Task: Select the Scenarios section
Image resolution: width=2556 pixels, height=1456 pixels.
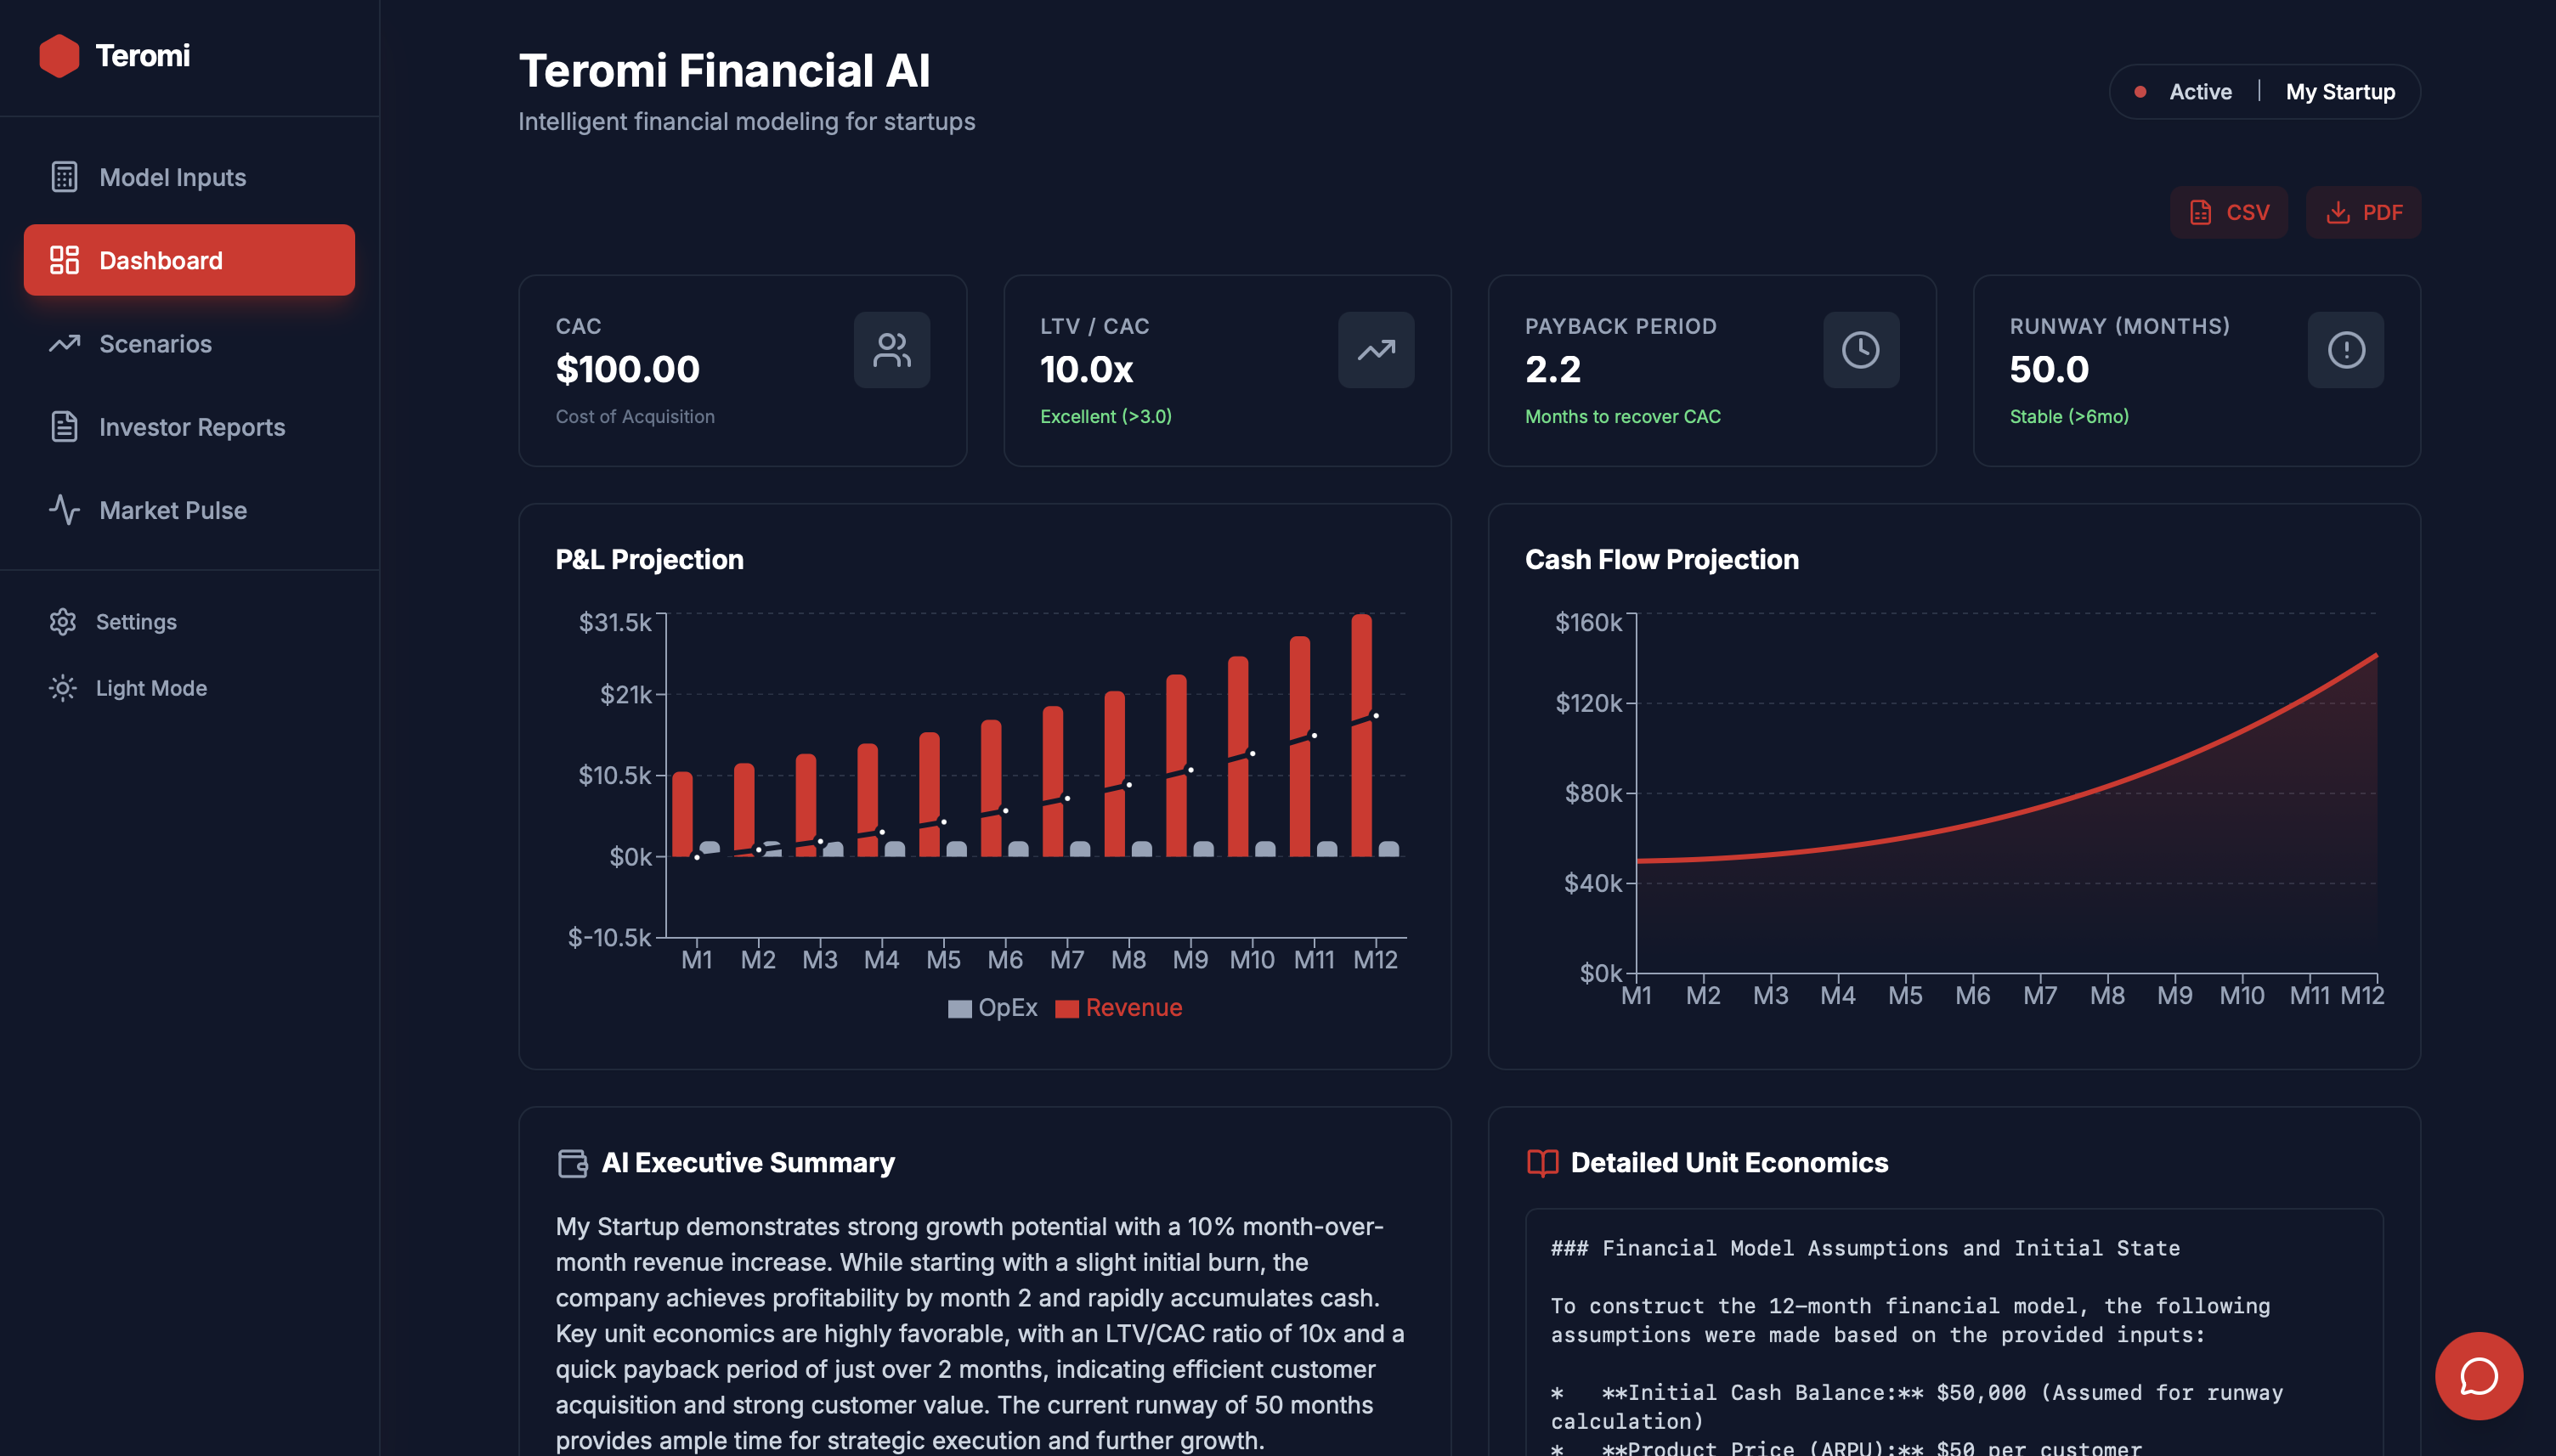Action: pyautogui.click(x=155, y=343)
